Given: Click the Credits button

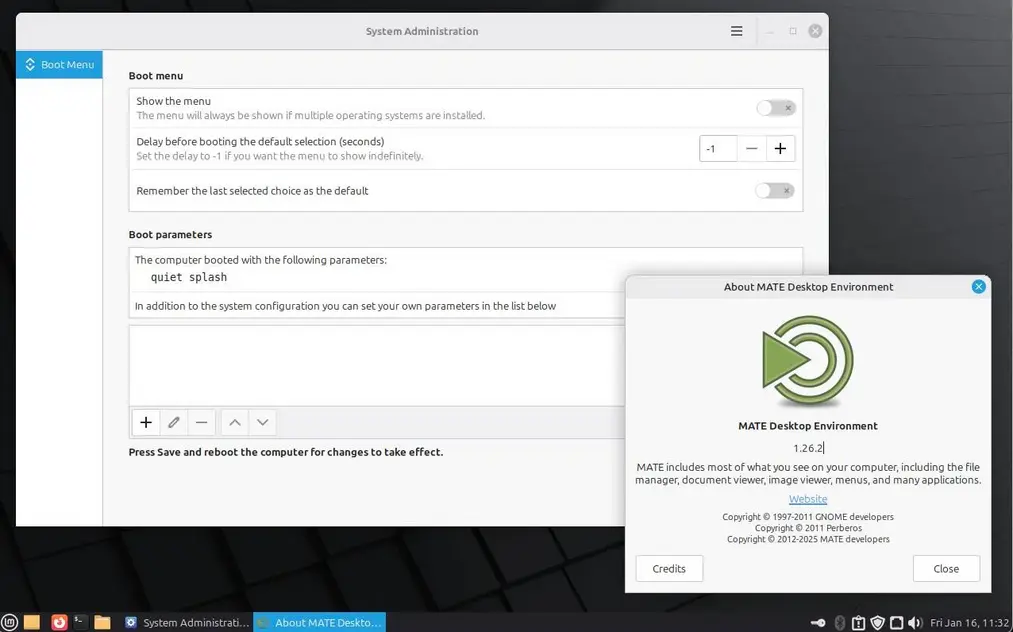Looking at the screenshot, I should [669, 568].
